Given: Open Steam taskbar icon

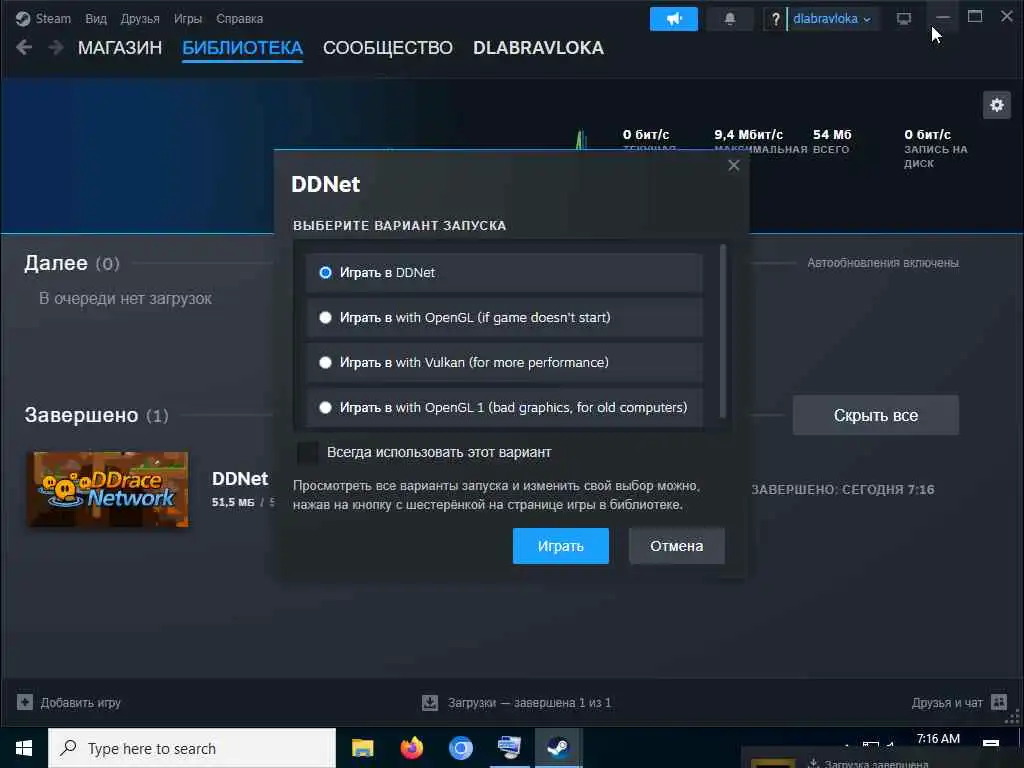Looking at the screenshot, I should (558, 748).
